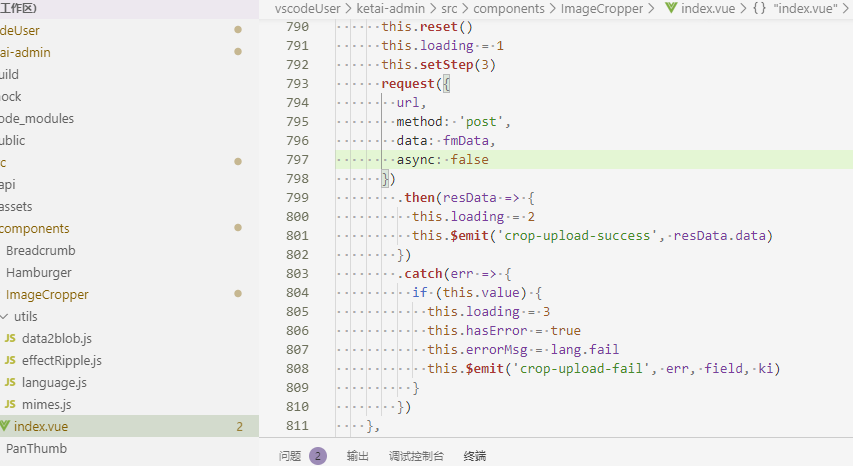
Task: Click line number 803 in the gutter
Action: point(298,274)
